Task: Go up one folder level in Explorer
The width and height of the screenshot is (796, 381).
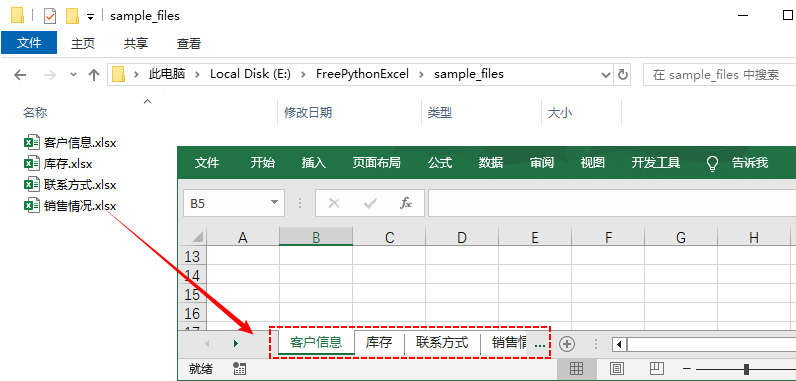Action: [93, 75]
